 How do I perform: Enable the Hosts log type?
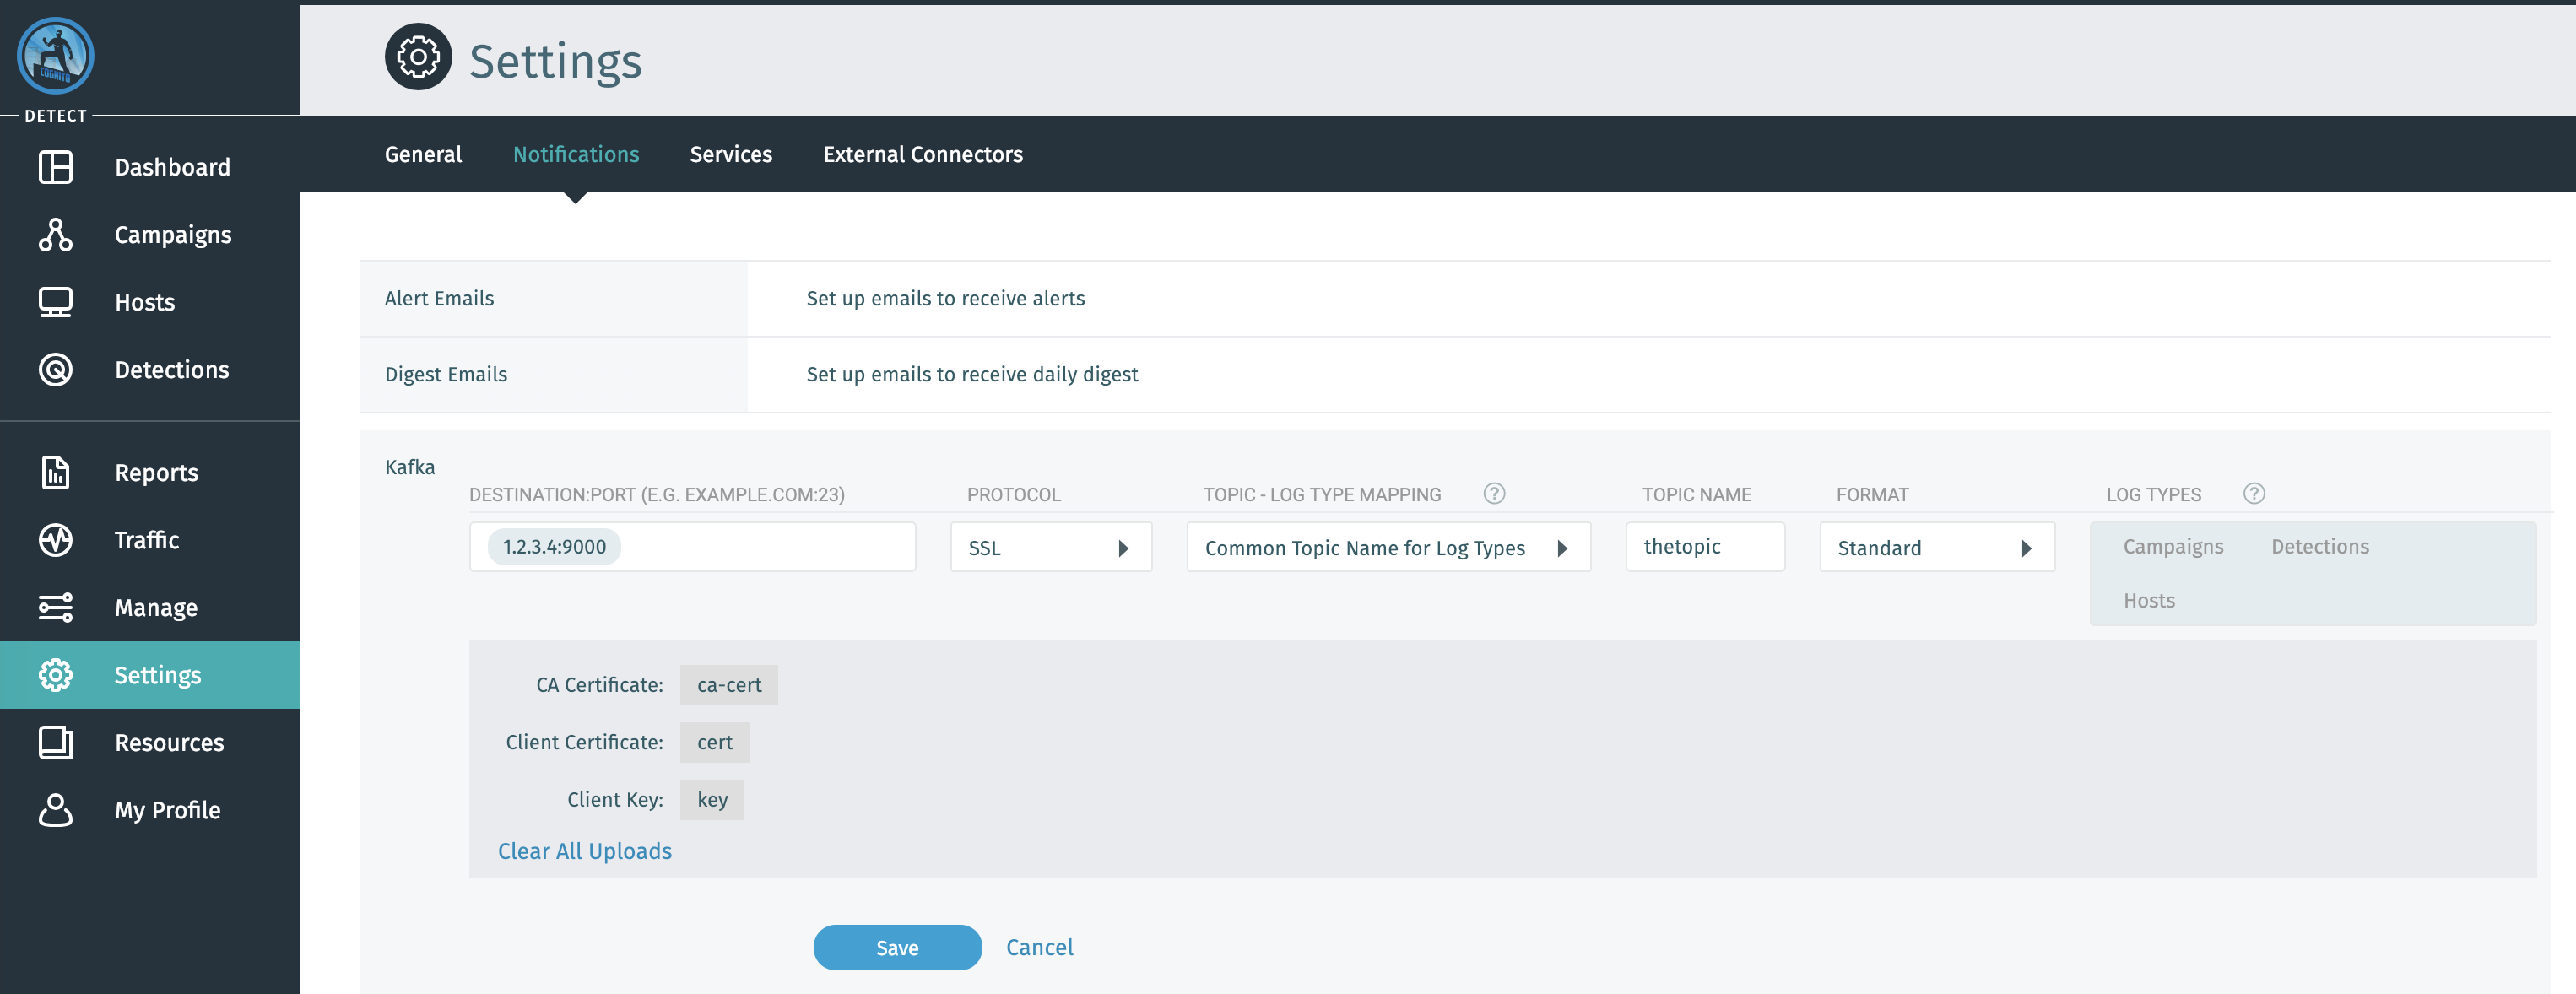click(2148, 600)
